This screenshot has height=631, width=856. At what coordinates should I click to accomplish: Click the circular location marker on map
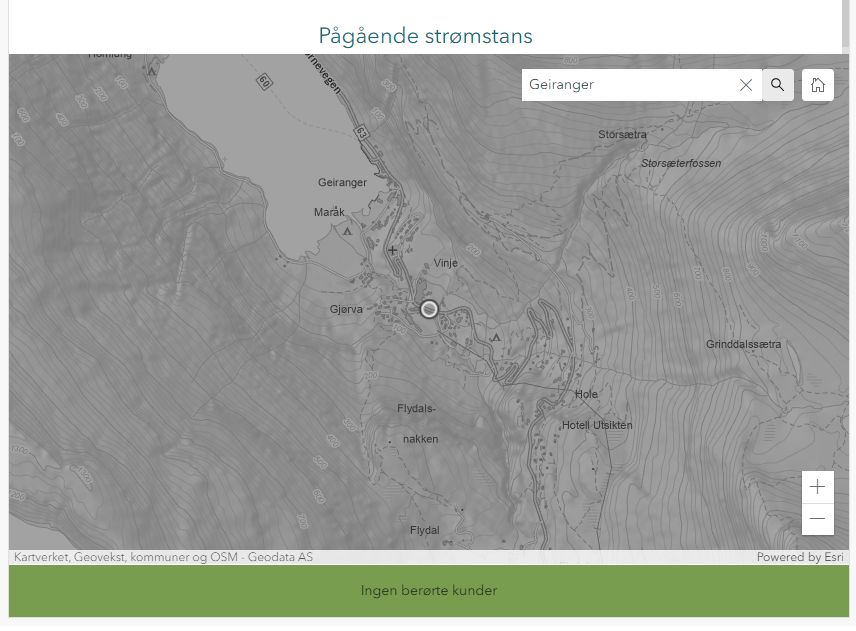click(x=429, y=309)
